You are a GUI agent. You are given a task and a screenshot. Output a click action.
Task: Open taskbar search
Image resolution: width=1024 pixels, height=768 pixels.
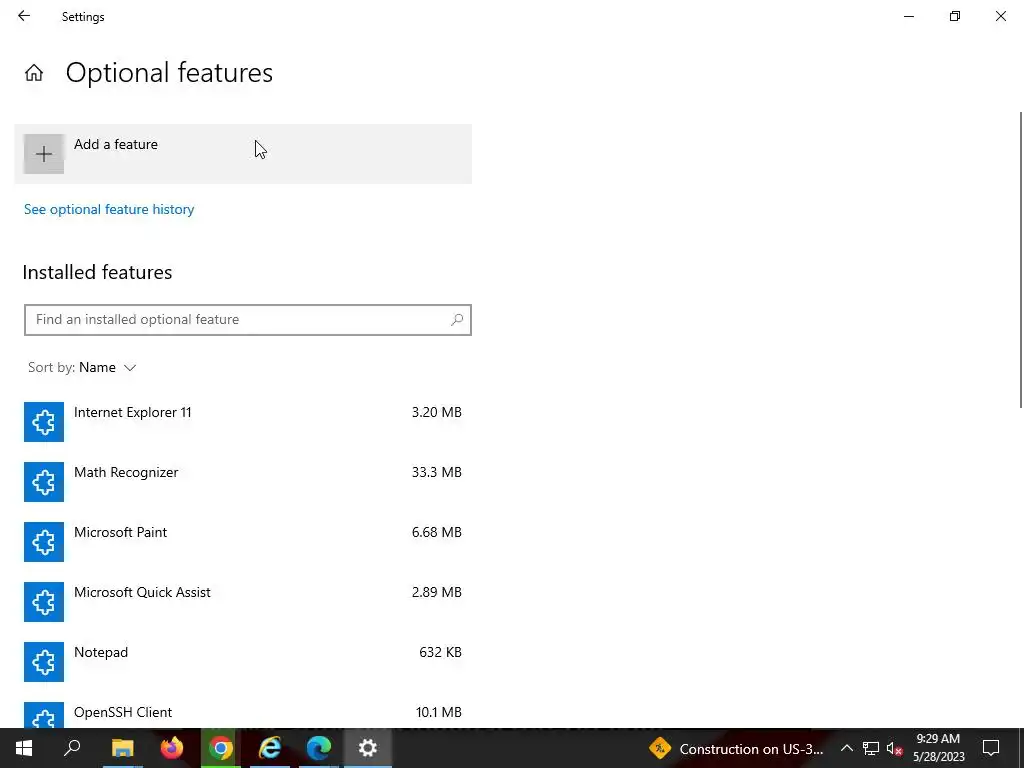pyautogui.click(x=72, y=748)
